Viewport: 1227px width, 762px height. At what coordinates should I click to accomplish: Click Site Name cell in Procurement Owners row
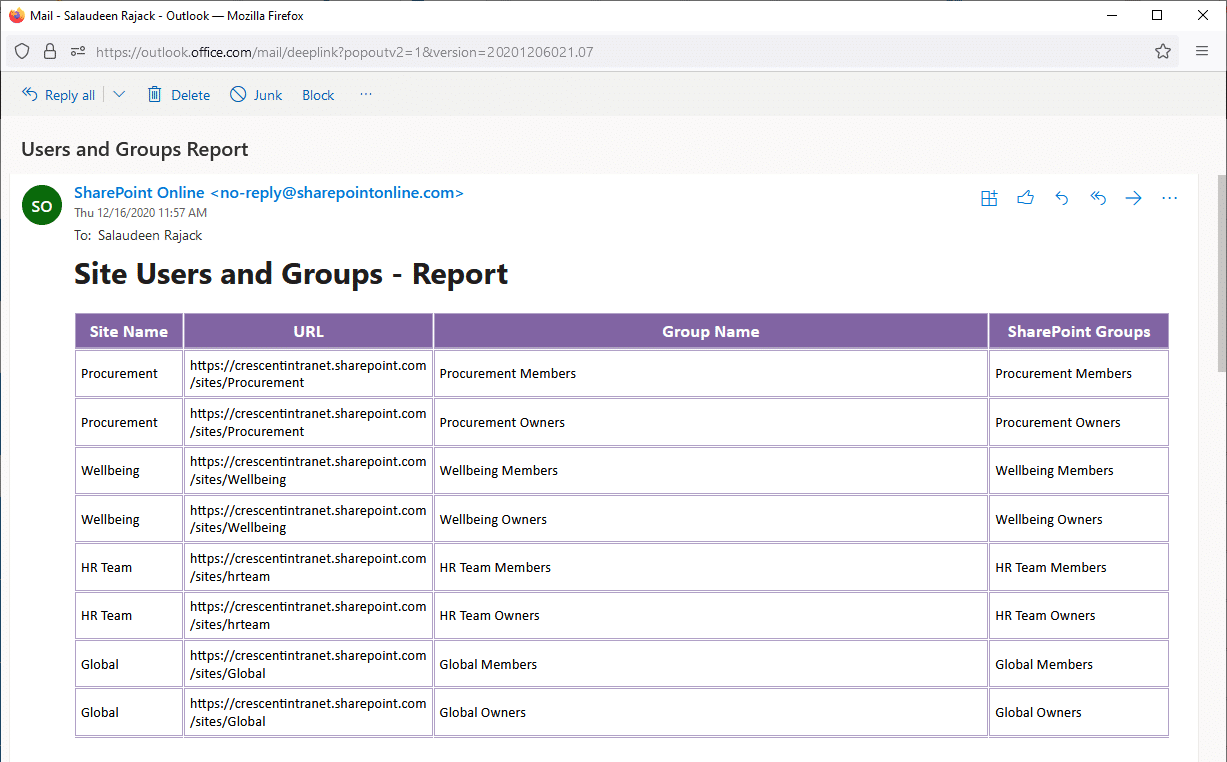click(129, 422)
